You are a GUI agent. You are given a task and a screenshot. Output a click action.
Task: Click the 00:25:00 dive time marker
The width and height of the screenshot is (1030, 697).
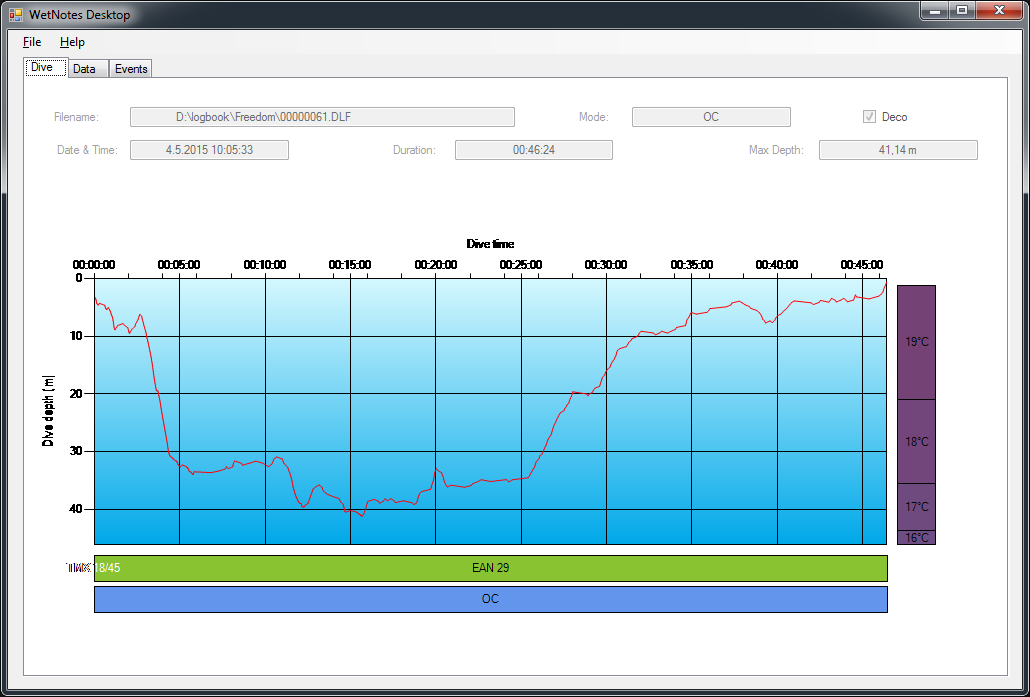[x=521, y=265]
